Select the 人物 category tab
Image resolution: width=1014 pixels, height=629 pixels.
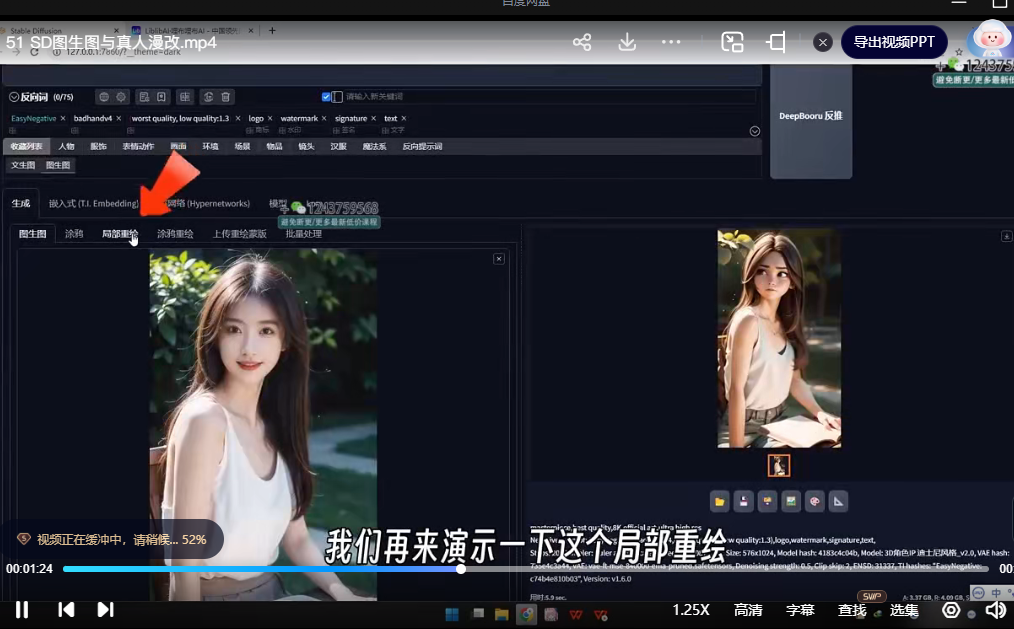click(x=67, y=147)
